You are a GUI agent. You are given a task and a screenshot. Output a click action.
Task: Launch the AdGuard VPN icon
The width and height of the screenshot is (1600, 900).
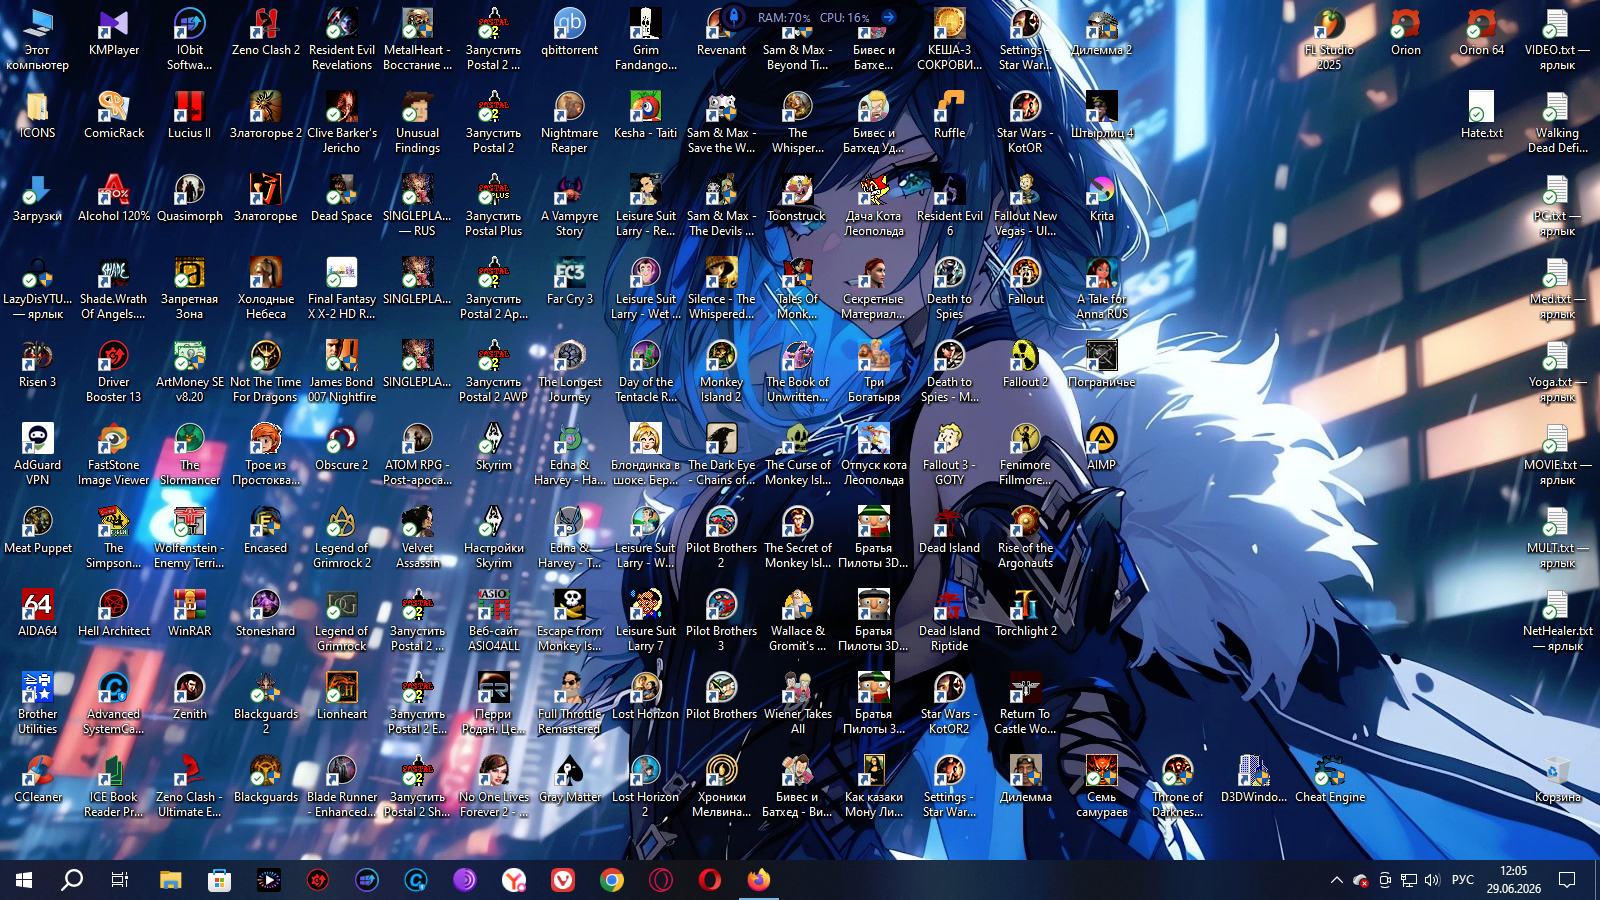click(38, 455)
